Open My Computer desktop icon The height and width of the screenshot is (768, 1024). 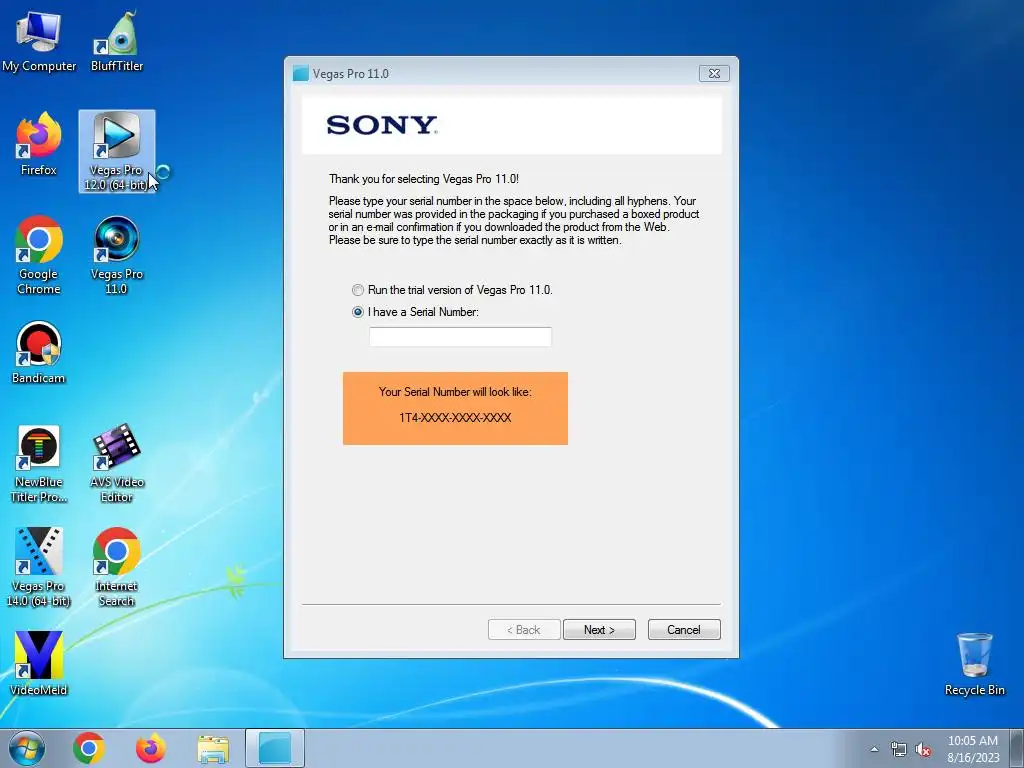pyautogui.click(x=39, y=41)
